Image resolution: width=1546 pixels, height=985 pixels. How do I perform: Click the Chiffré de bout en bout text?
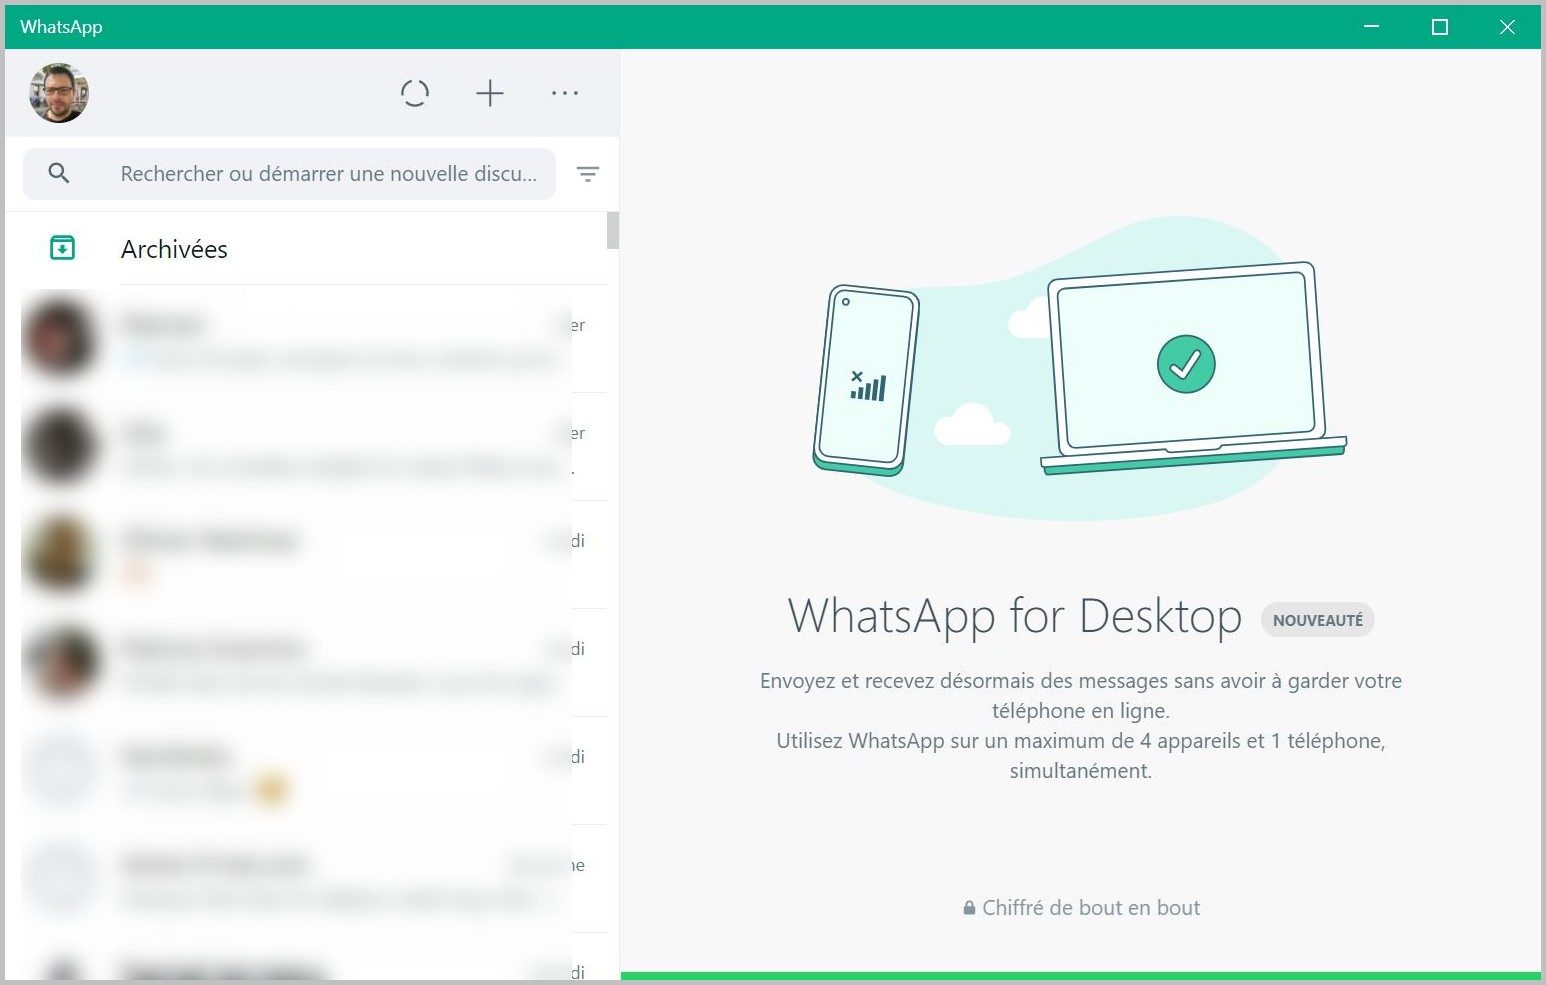[x=1091, y=908]
